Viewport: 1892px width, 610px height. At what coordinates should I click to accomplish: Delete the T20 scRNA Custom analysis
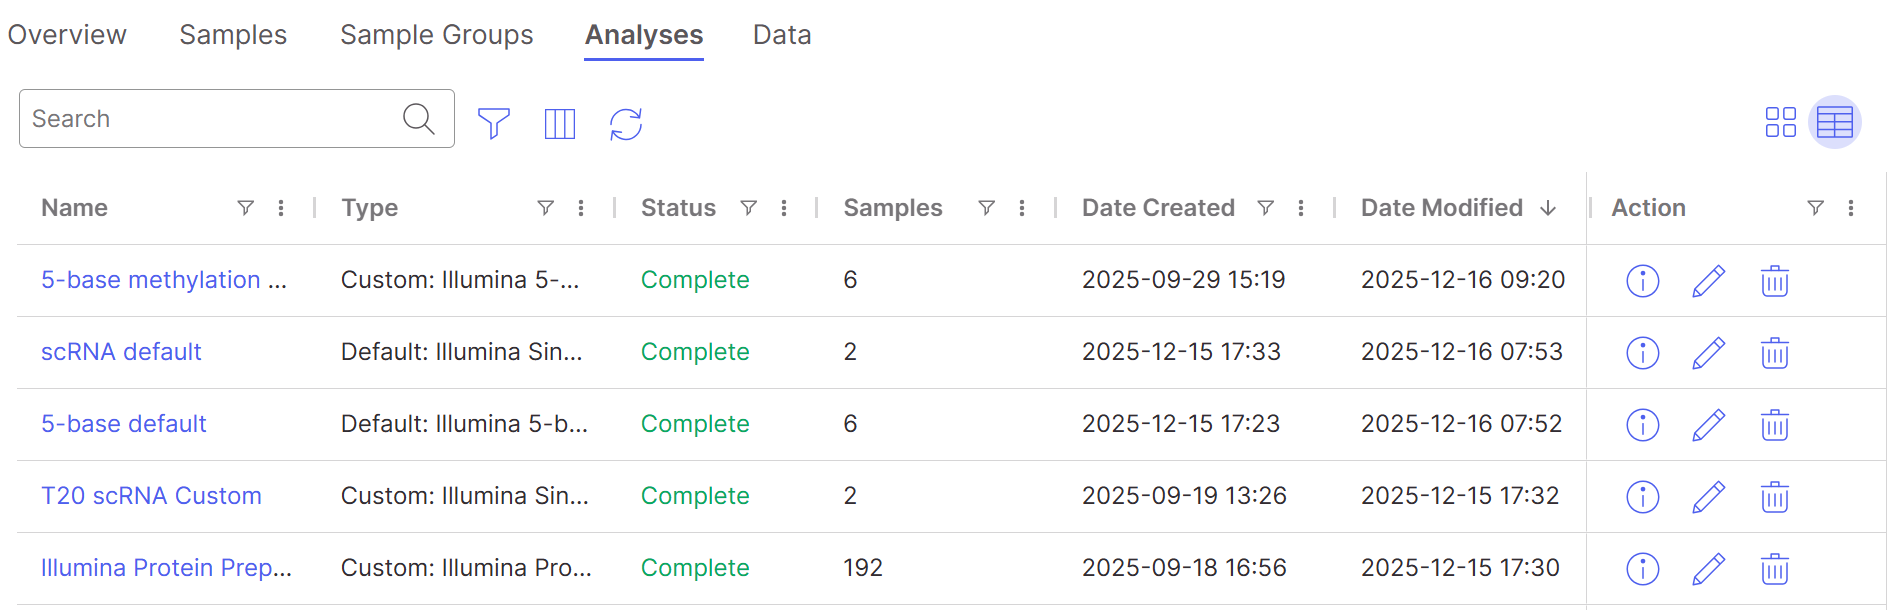[x=1774, y=496]
